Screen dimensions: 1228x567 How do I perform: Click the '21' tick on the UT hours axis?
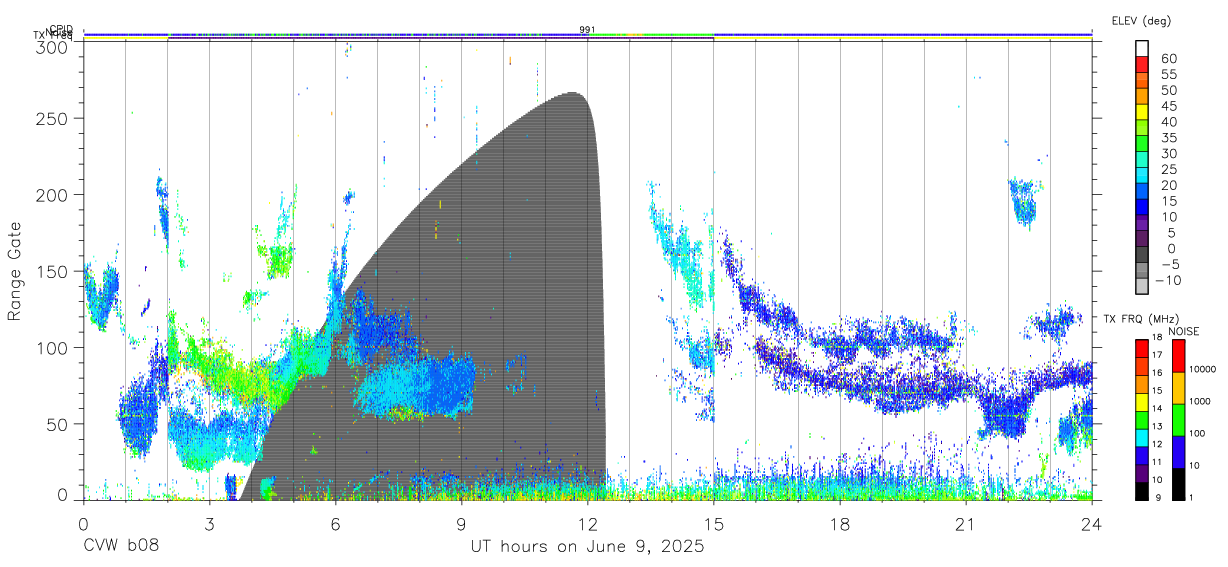point(966,523)
